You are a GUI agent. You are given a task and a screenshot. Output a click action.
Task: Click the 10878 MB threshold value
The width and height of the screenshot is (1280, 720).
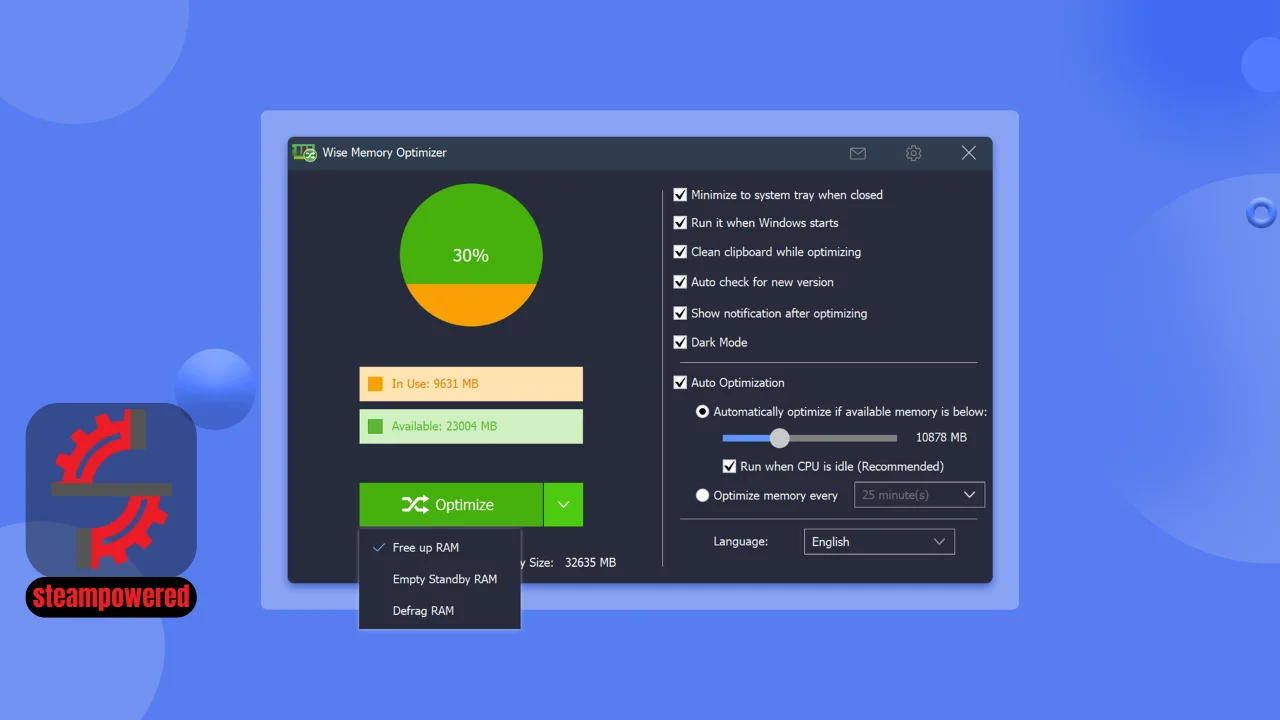tap(941, 438)
